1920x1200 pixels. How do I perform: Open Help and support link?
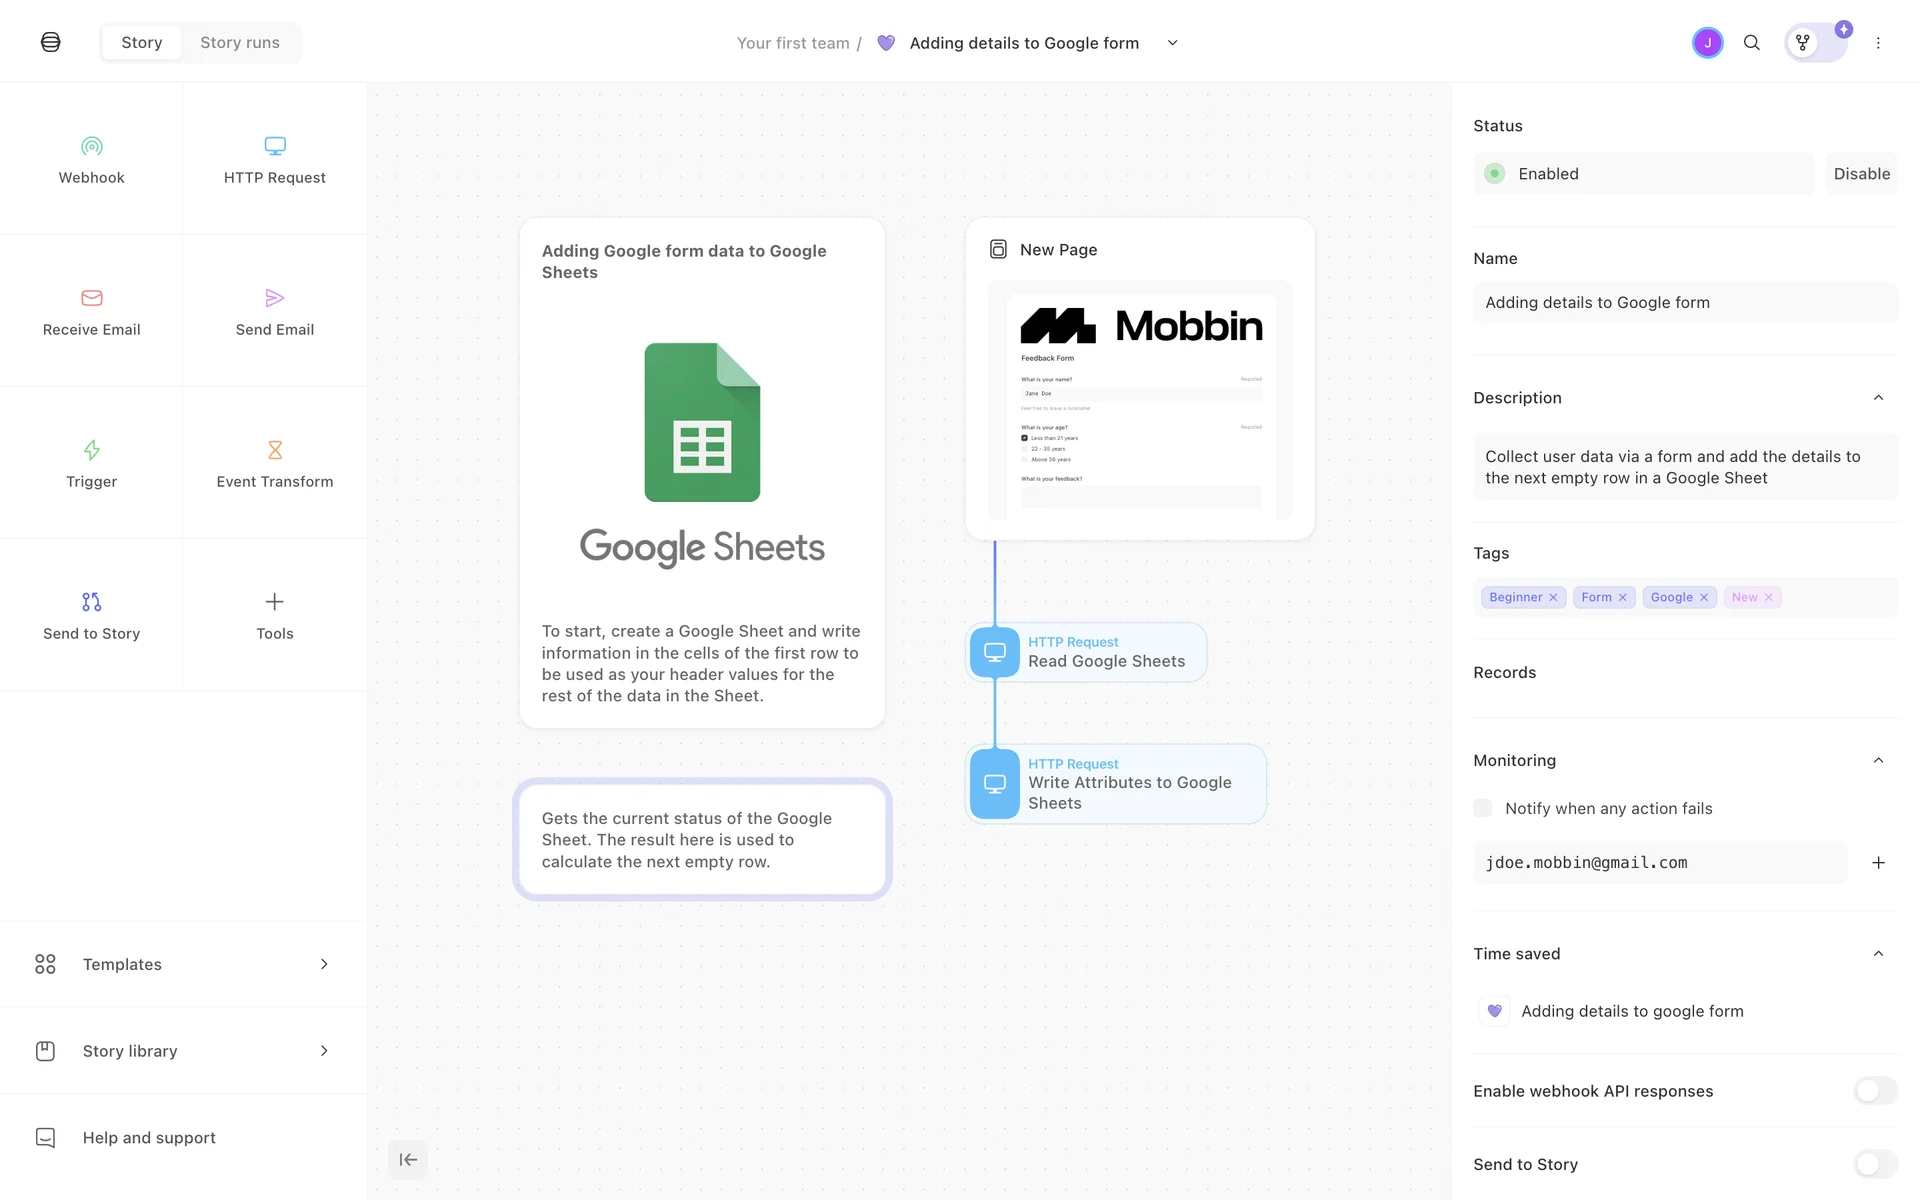click(x=149, y=1138)
